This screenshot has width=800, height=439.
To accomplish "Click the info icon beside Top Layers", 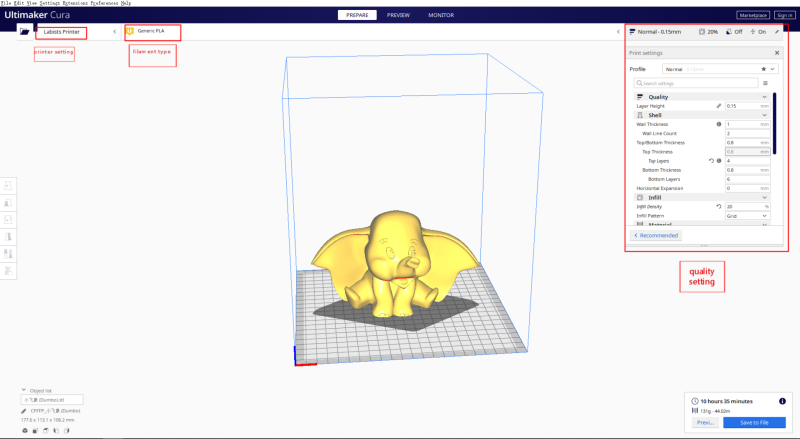I will click(719, 161).
